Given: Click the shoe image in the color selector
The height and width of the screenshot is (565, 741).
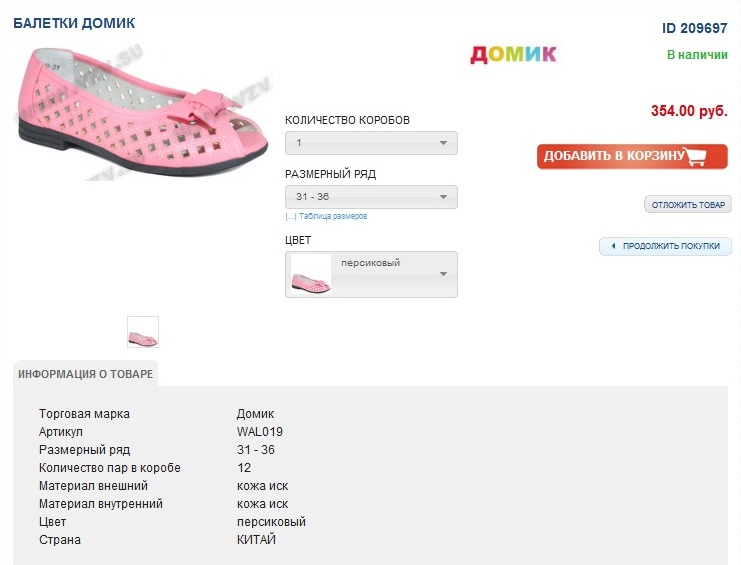Looking at the screenshot, I should 309,275.
